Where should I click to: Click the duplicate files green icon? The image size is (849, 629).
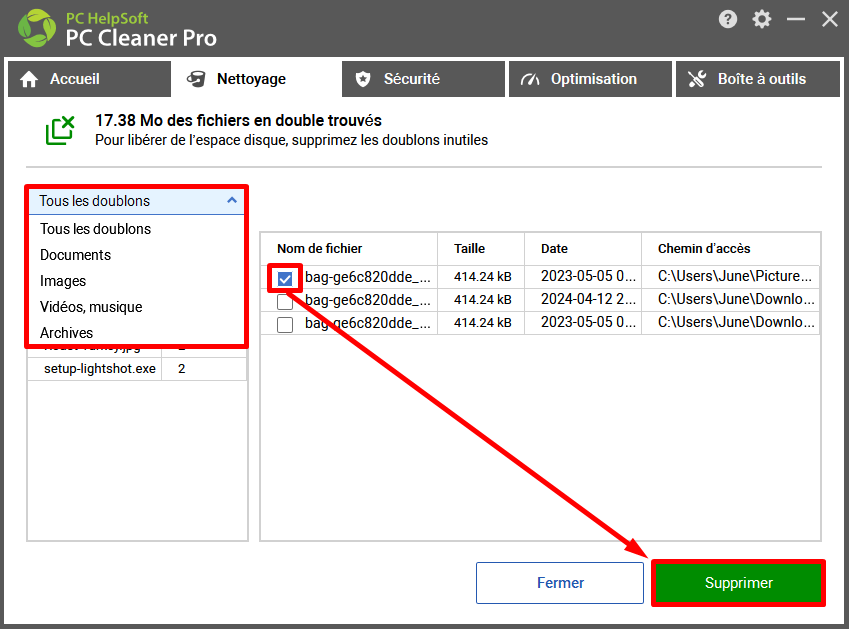pyautogui.click(x=60, y=130)
